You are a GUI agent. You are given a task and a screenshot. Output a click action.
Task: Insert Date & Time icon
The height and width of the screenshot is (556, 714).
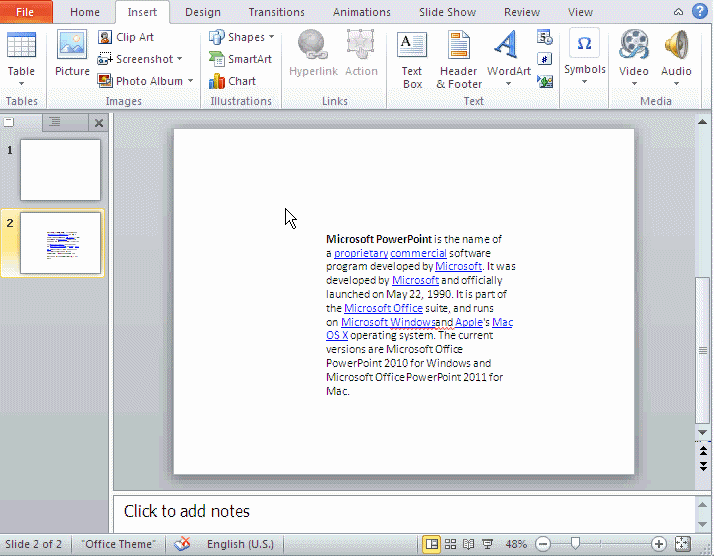point(545,38)
